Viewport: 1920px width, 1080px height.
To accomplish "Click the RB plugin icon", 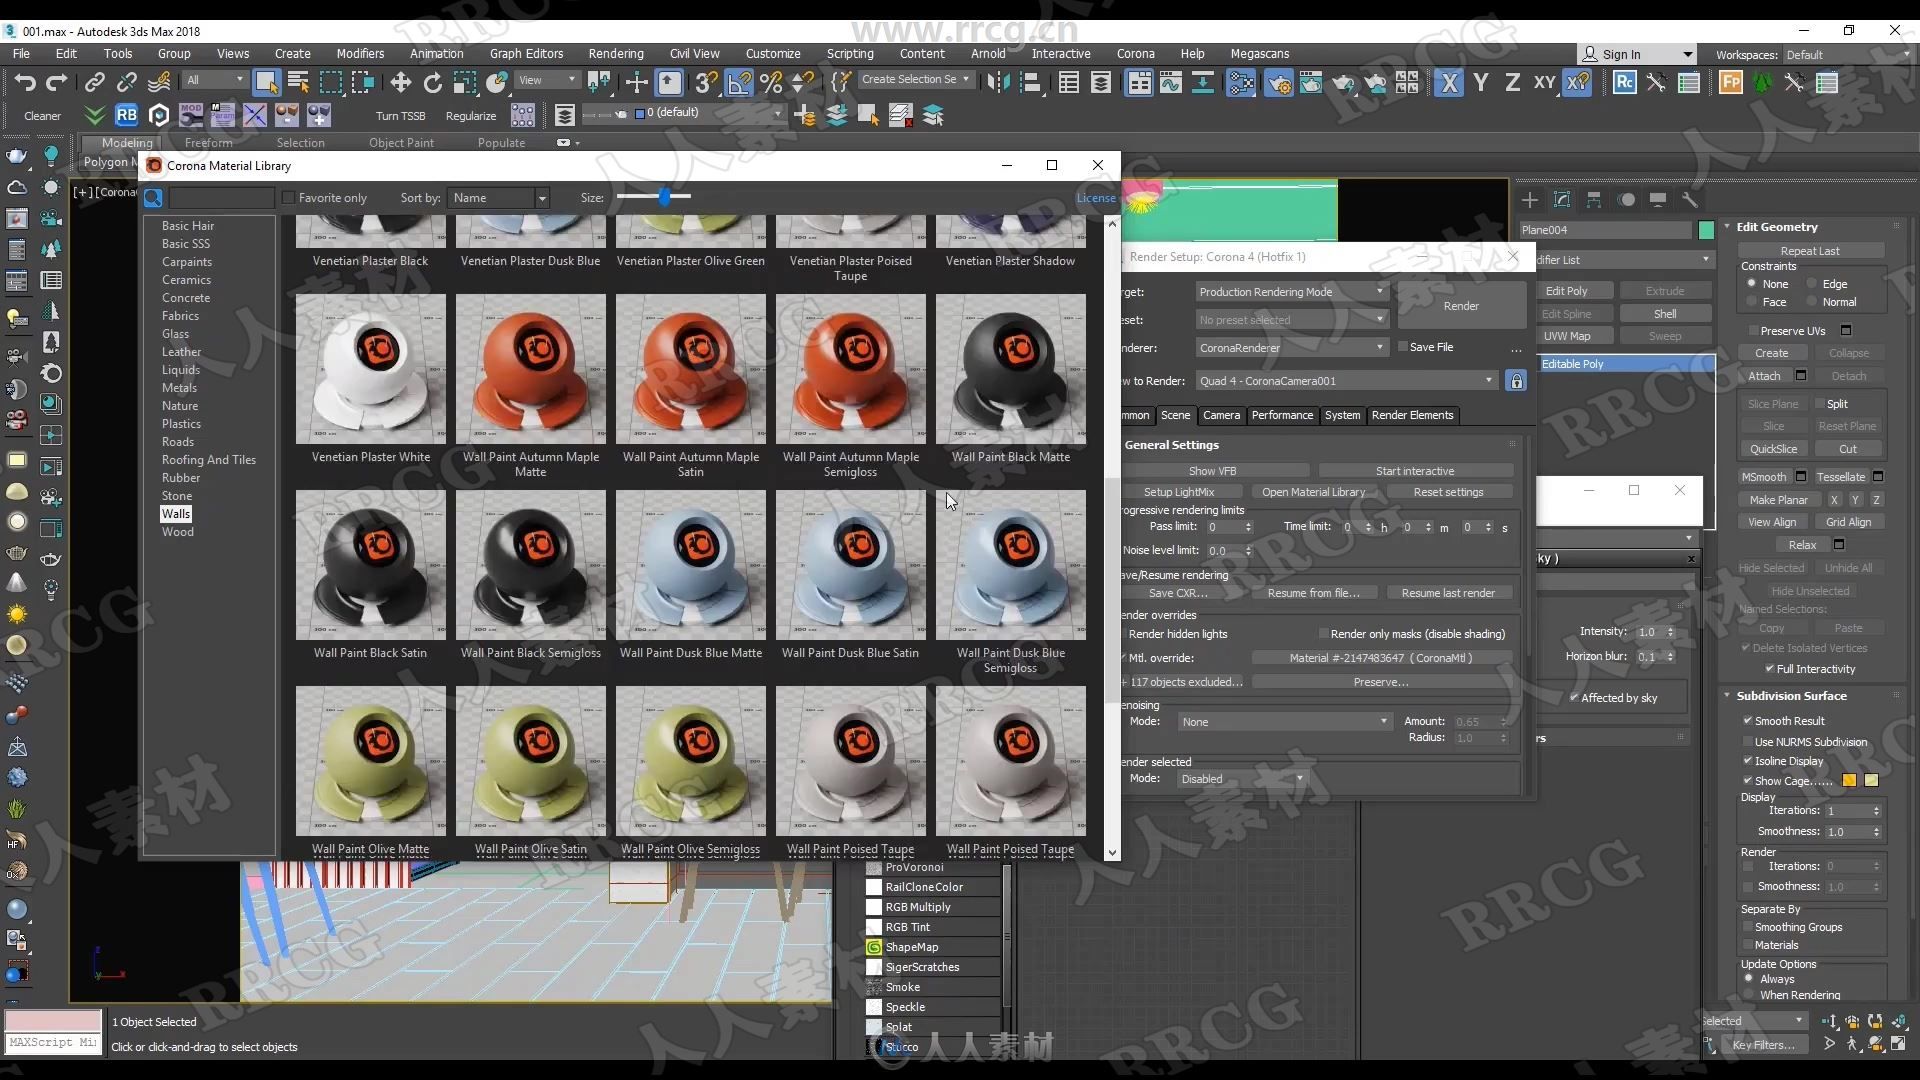I will (126, 115).
